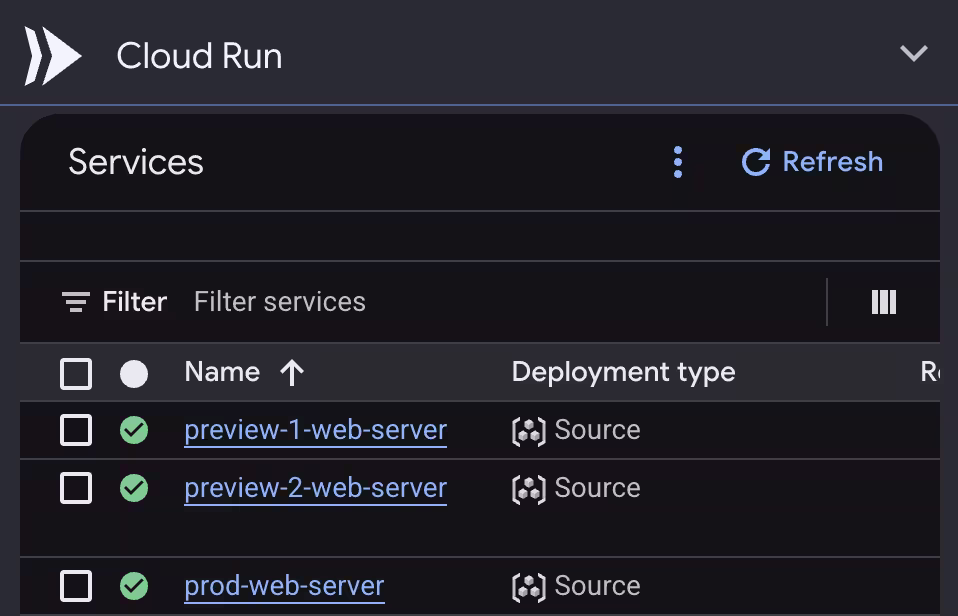The height and width of the screenshot is (616, 958).
Task: Click Source icon in preview-2-web-server row
Action: tap(528, 489)
